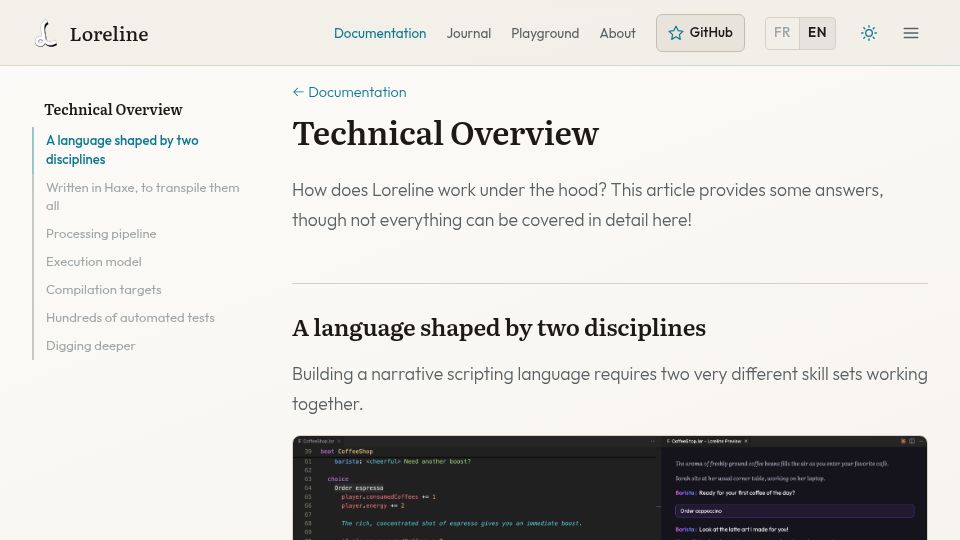Viewport: 960px width, 540px height.
Task: Jump to Hundreds of automated tests
Action: pos(130,318)
